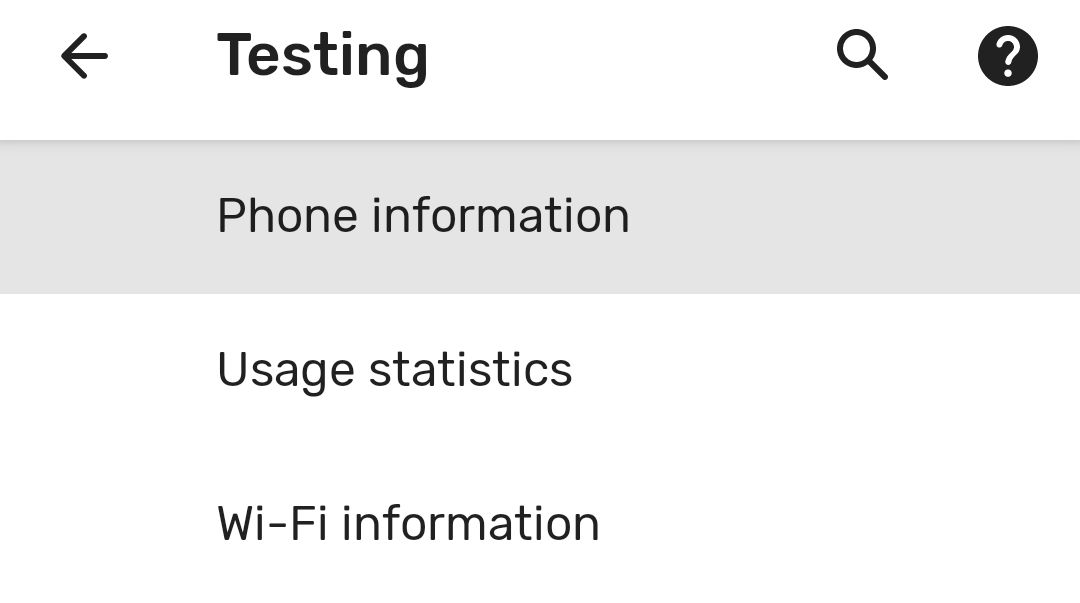Select the Usage statistics entry

[x=394, y=370]
